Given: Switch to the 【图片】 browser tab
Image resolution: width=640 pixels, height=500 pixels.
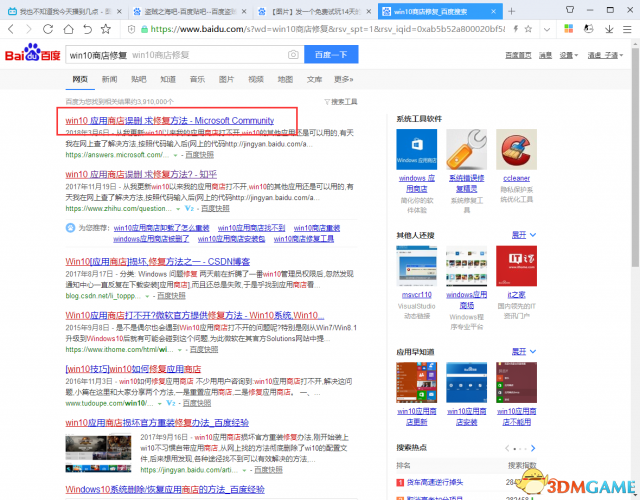Looking at the screenshot, I should pos(316,11).
